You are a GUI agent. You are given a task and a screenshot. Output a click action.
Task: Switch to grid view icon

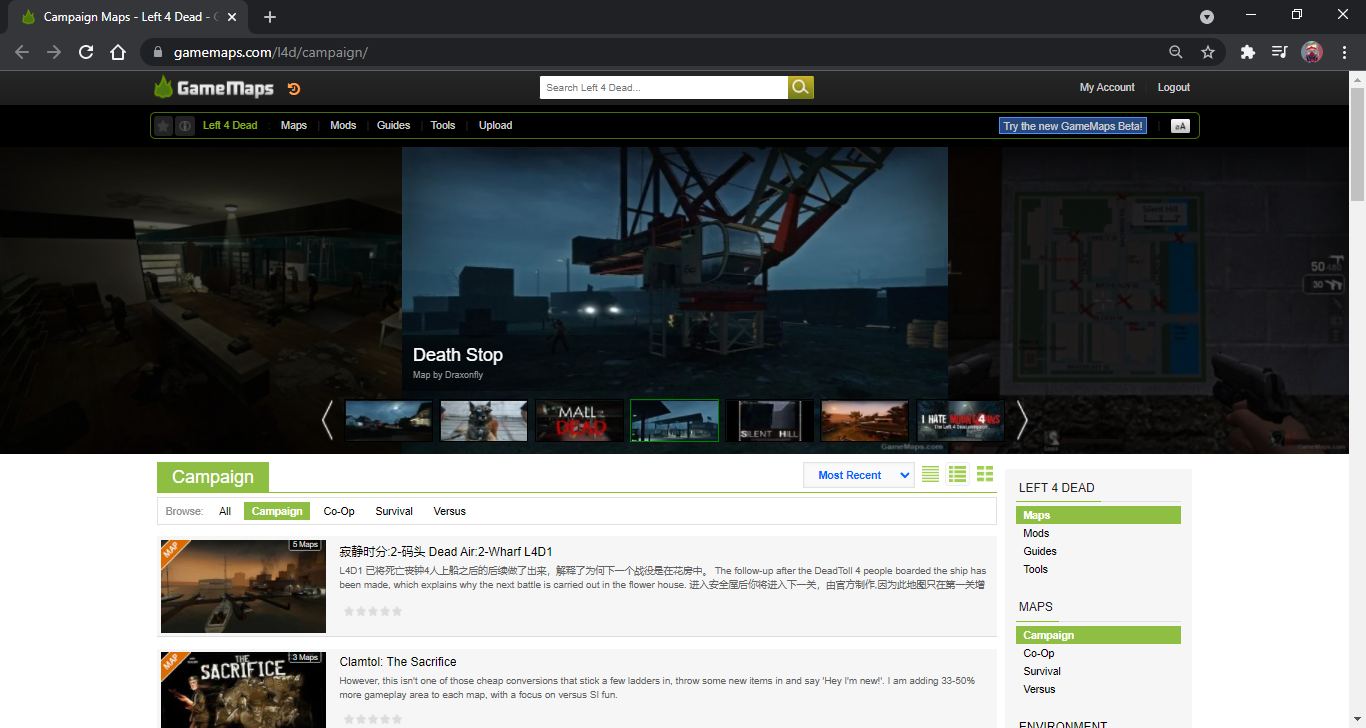985,474
